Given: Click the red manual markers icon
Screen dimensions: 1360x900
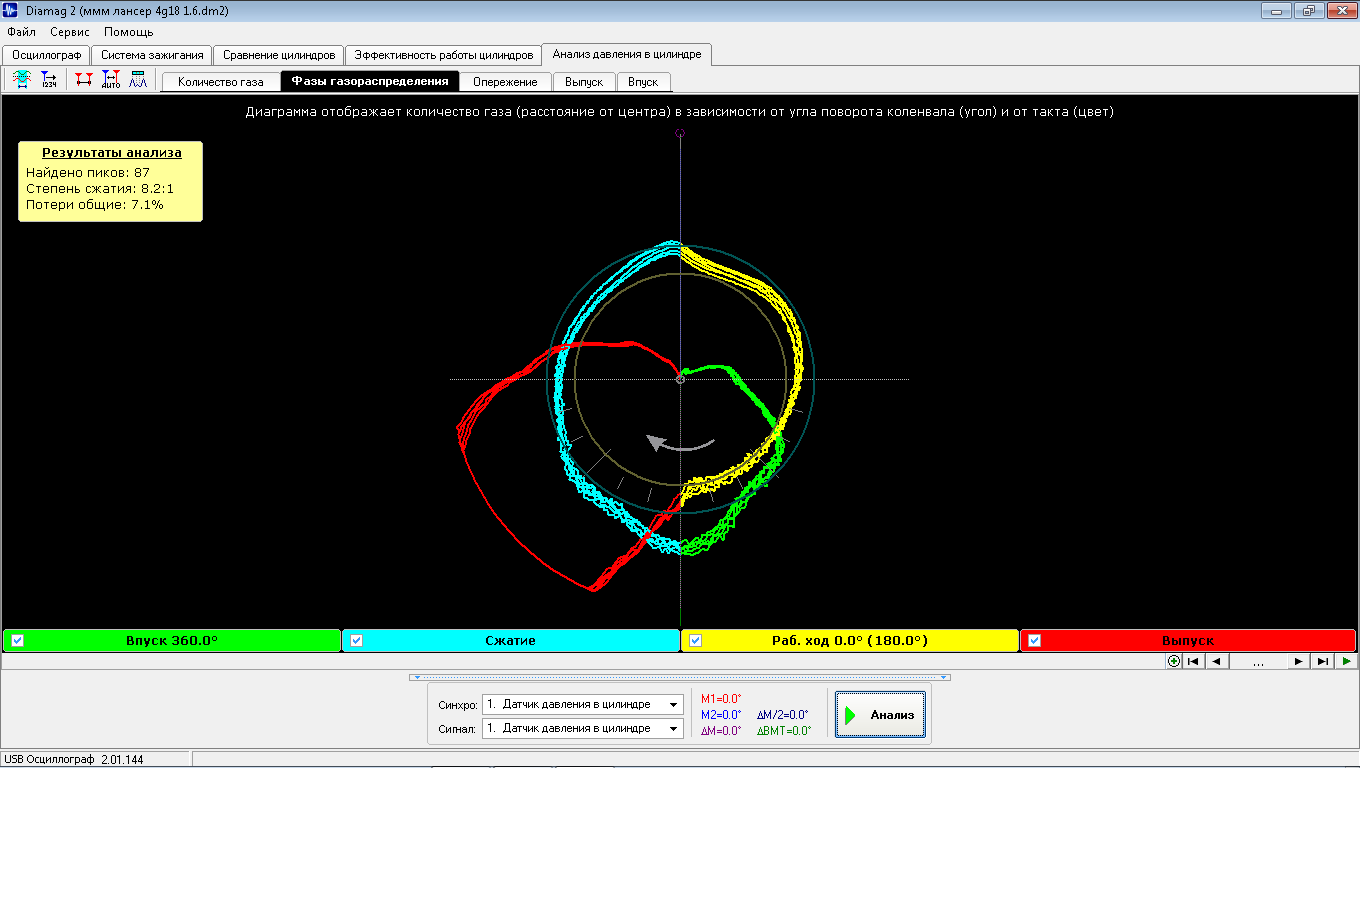Looking at the screenshot, I should coord(84,80).
